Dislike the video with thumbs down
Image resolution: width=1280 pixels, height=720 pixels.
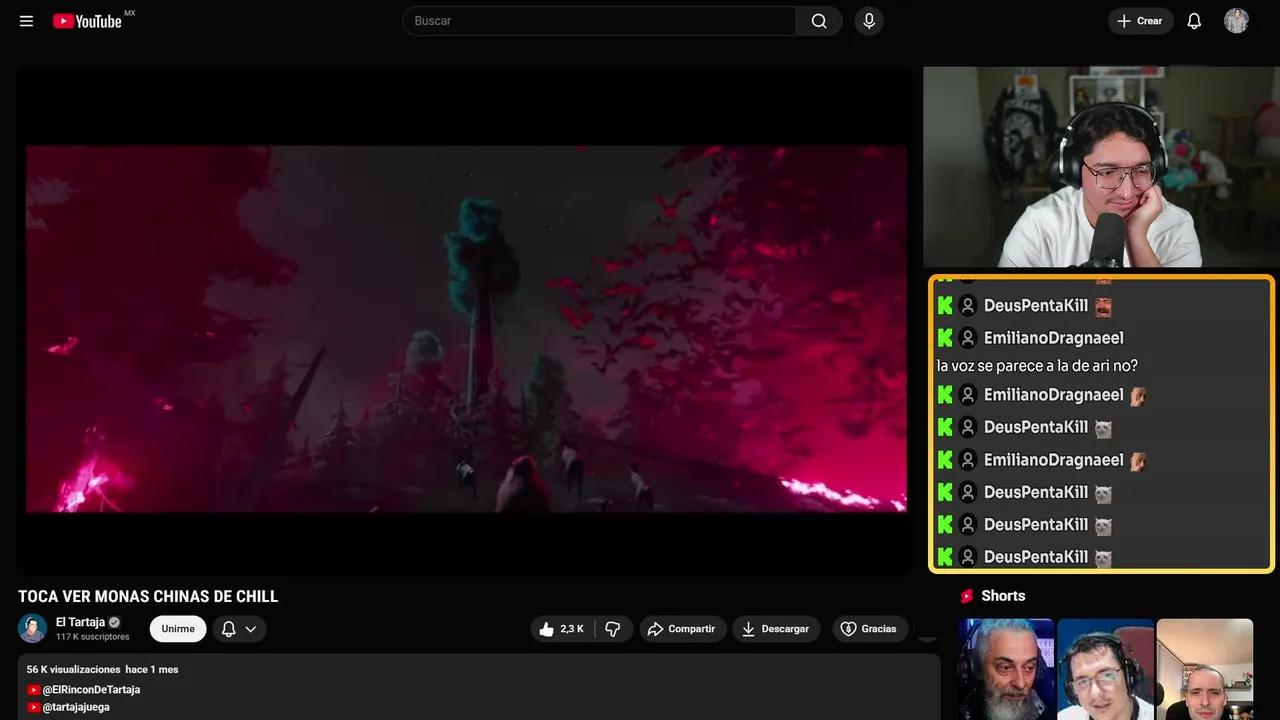coord(613,629)
